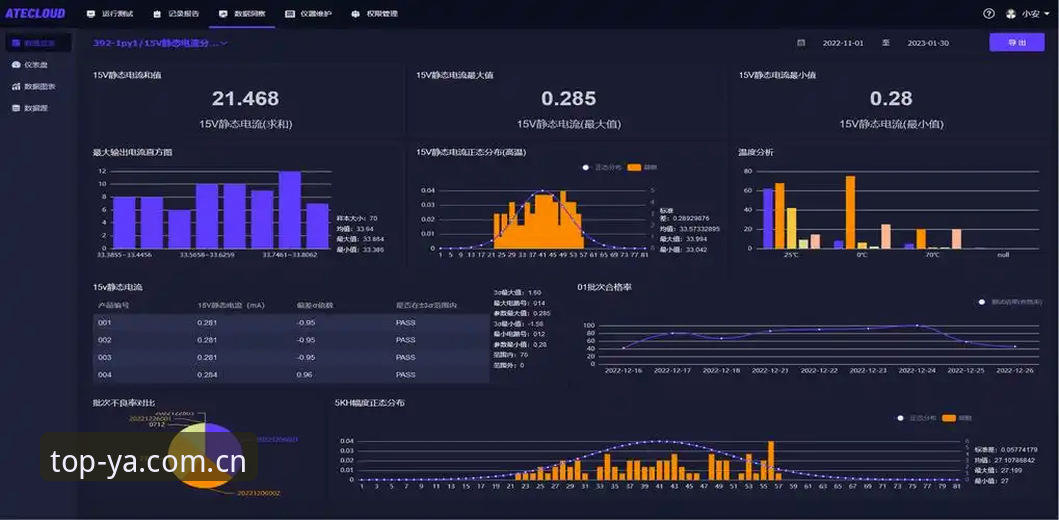
Task: Click the 2022-12-16 axis date
Action: (x=623, y=371)
